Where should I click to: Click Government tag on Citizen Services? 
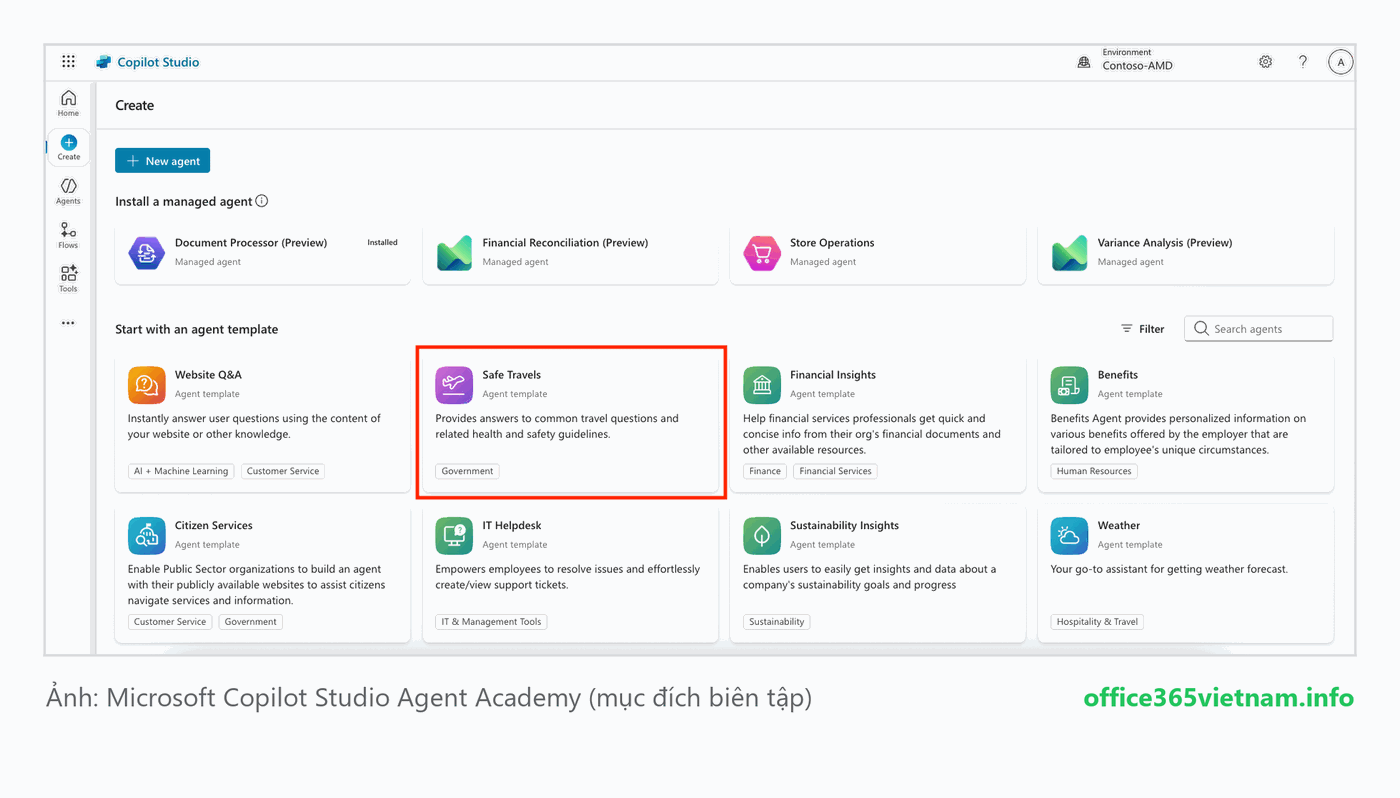[250, 622]
